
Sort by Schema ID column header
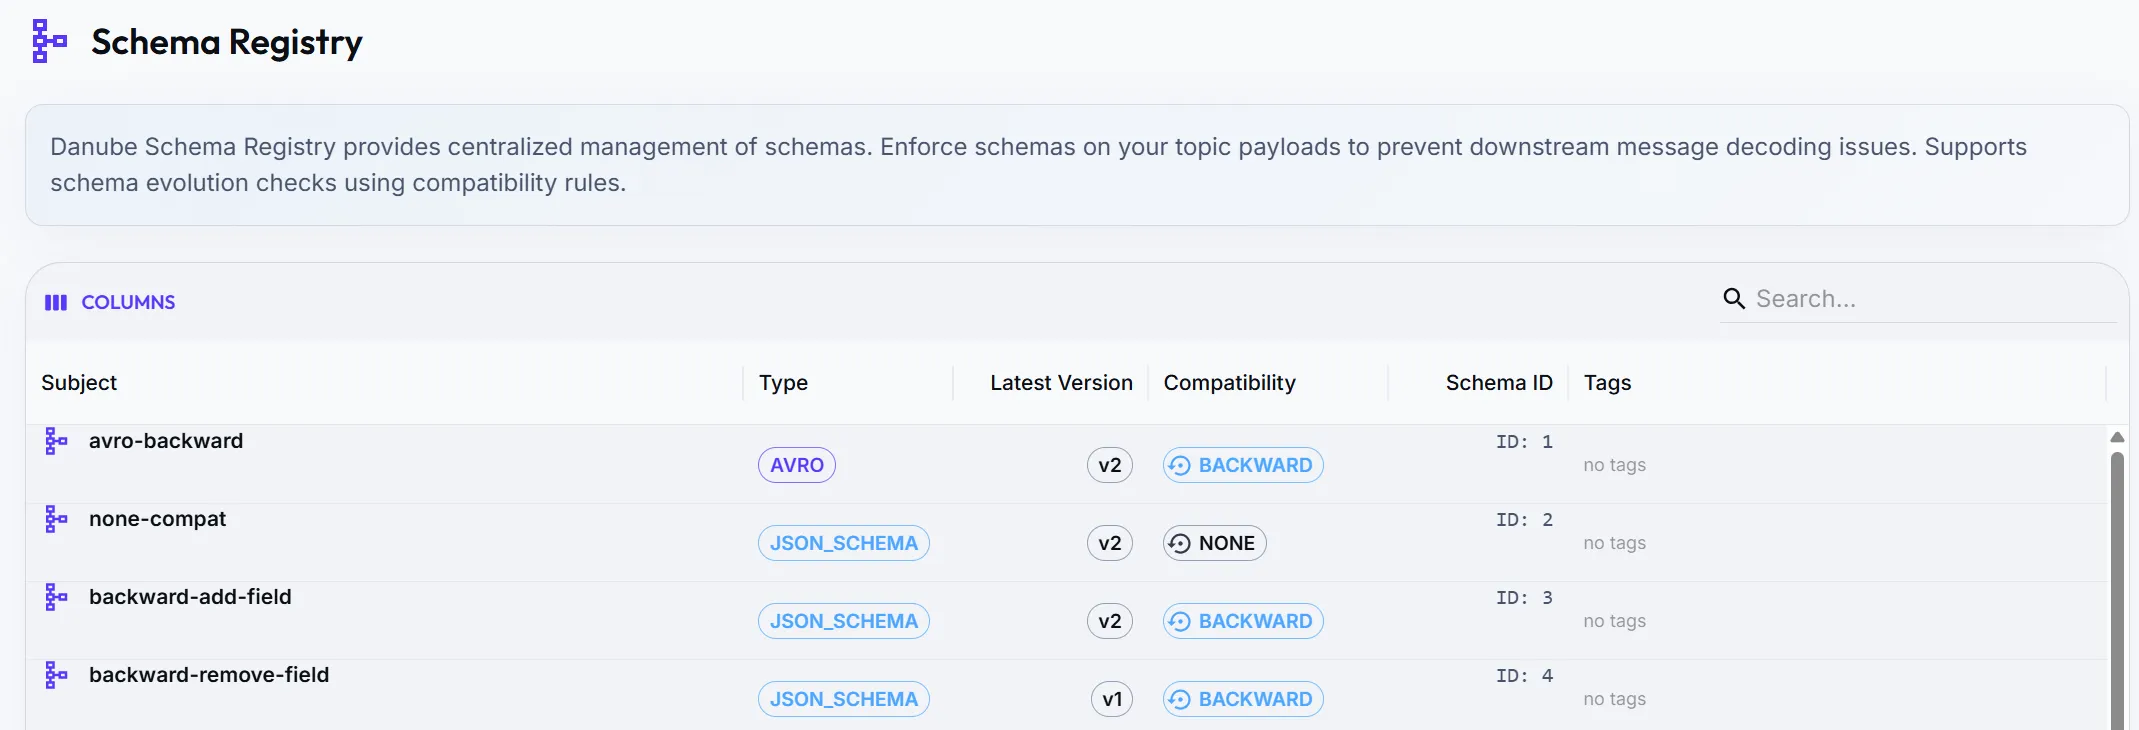click(1499, 383)
